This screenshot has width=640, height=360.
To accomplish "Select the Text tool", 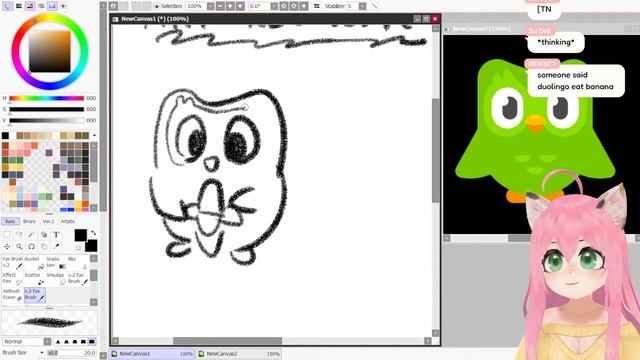I will pyautogui.click(x=56, y=234).
